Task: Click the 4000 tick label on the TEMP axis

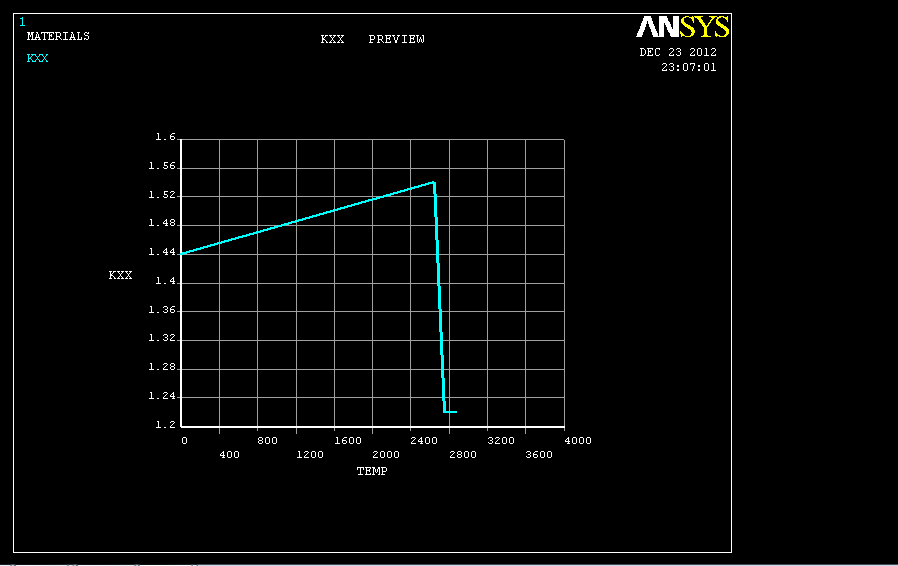Action: pos(578,441)
